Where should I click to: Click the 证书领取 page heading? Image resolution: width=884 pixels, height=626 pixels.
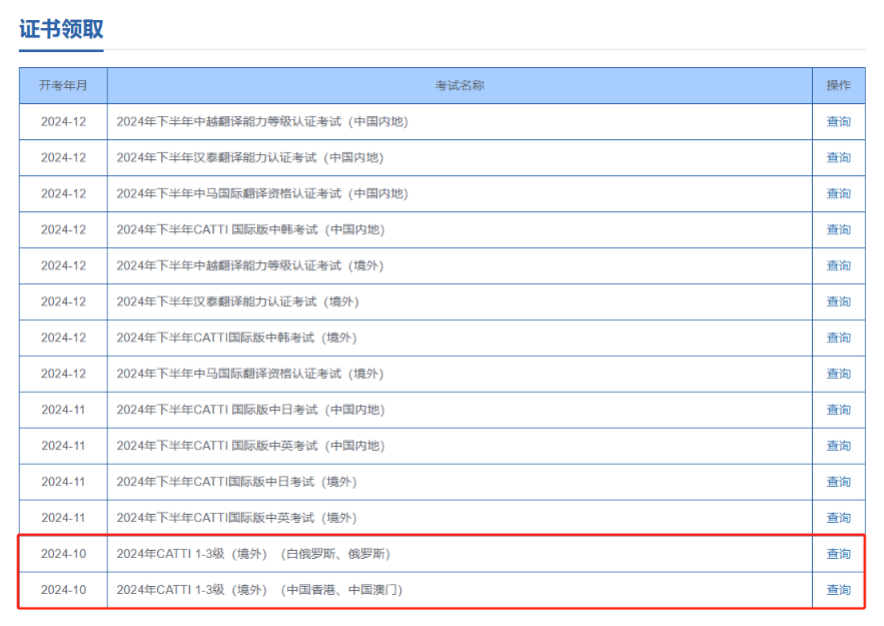tap(61, 29)
